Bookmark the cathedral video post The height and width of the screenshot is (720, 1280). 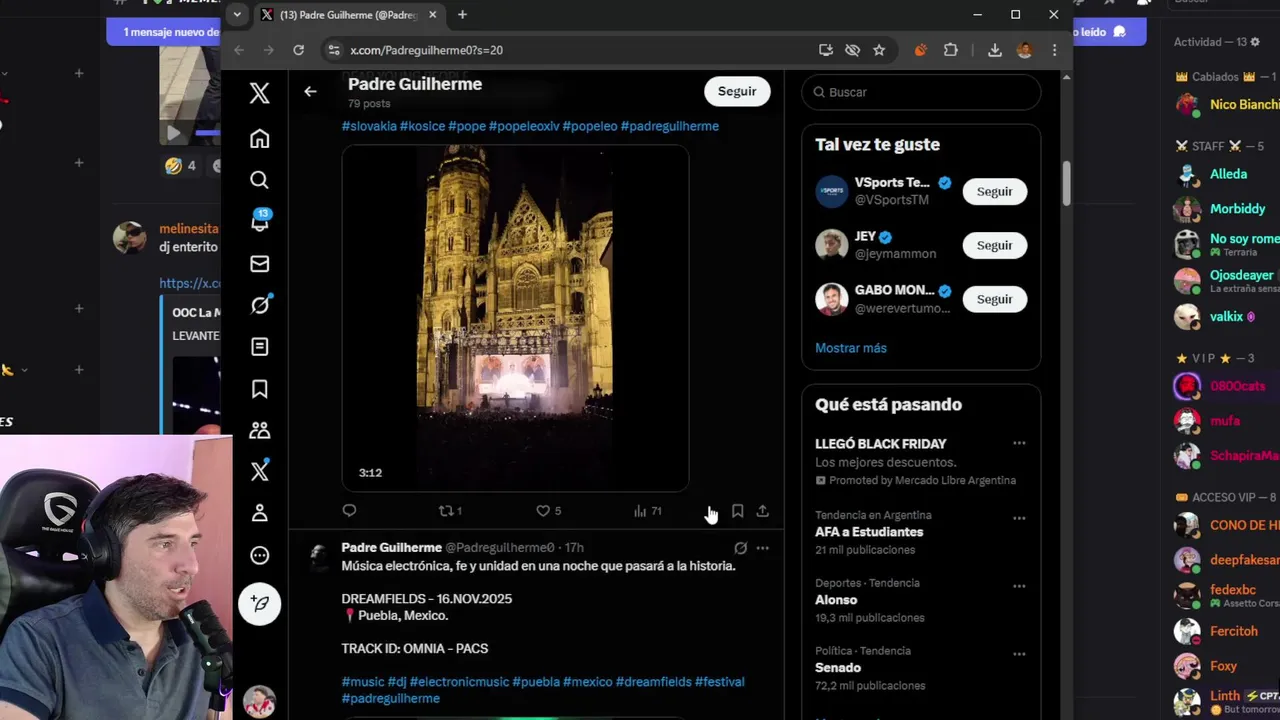point(737,511)
